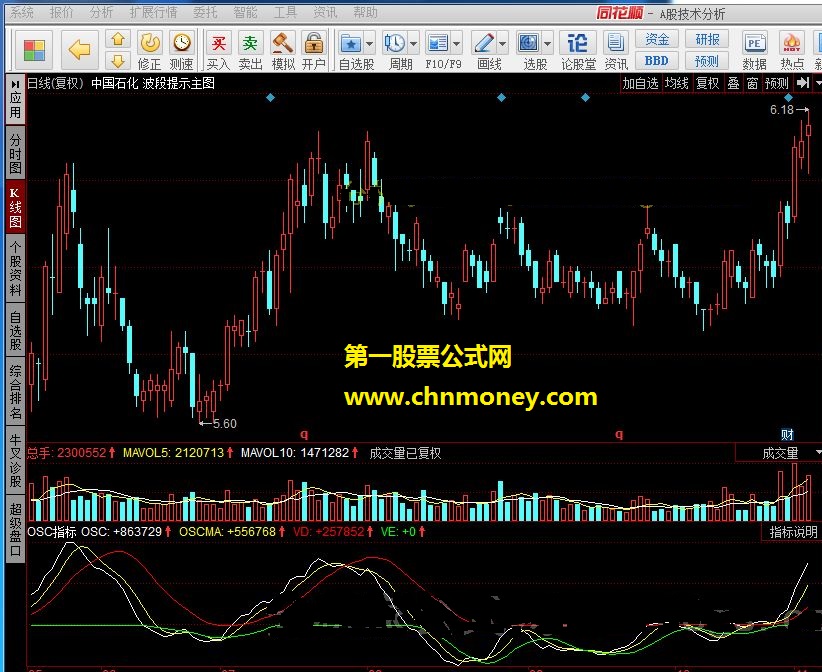The width and height of the screenshot is (822, 672).
Task: Switch to the 个股资料 sidebar tab
Action: [15, 269]
